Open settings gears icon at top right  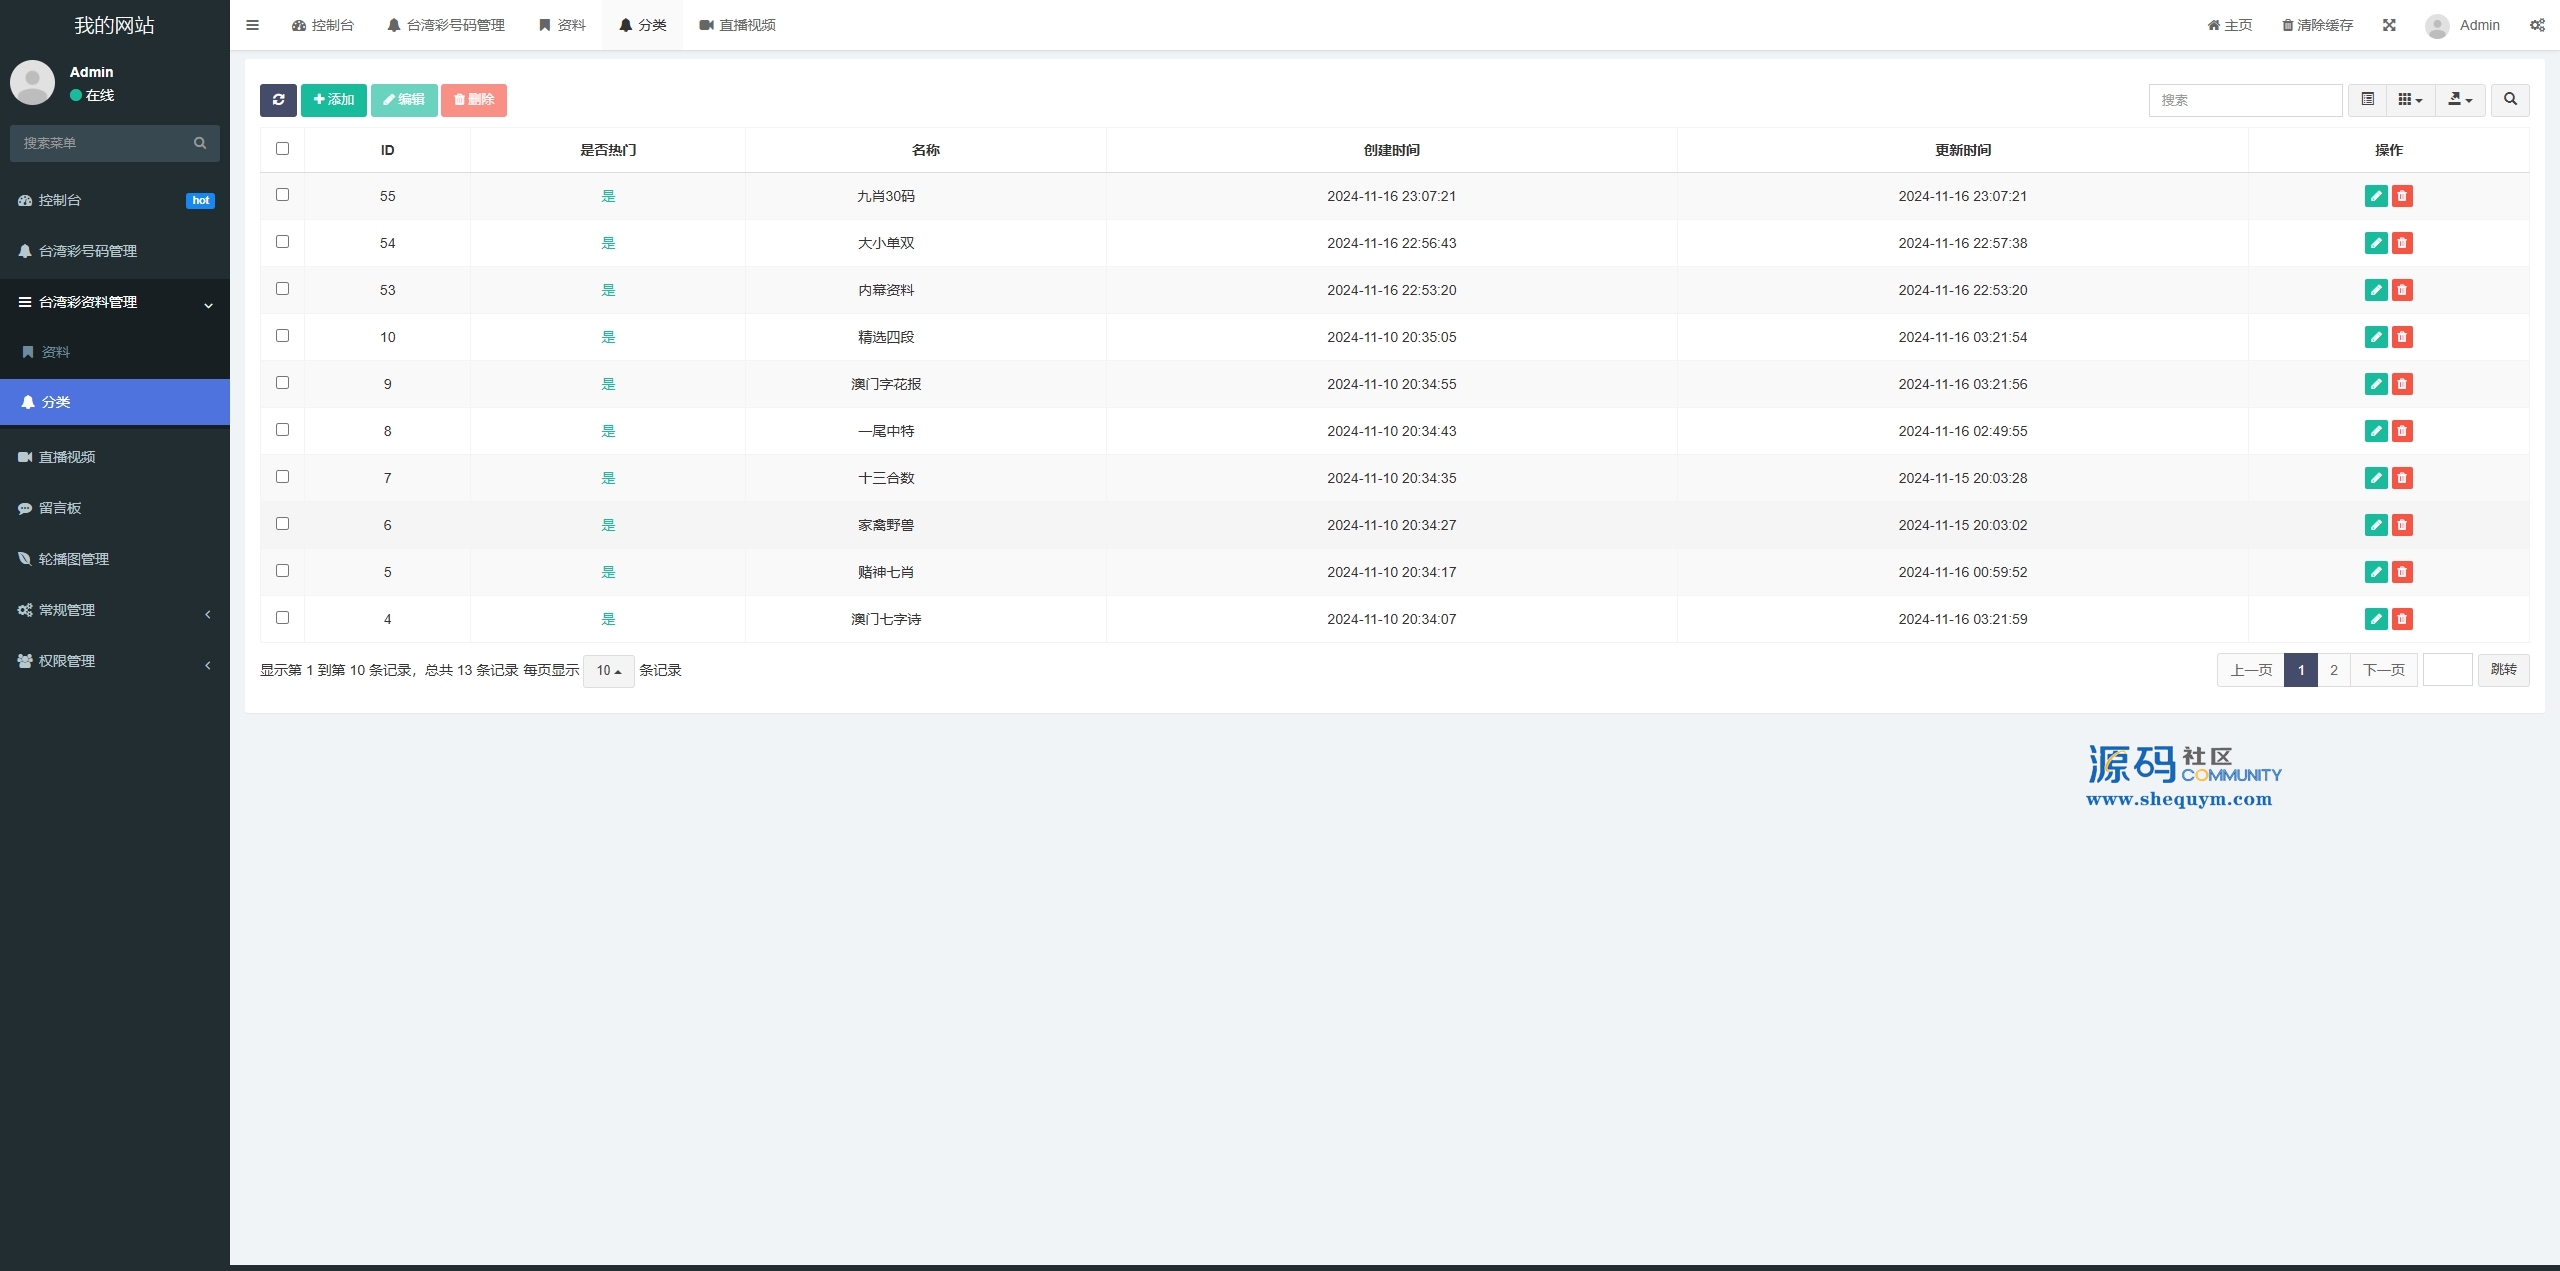tap(2537, 25)
